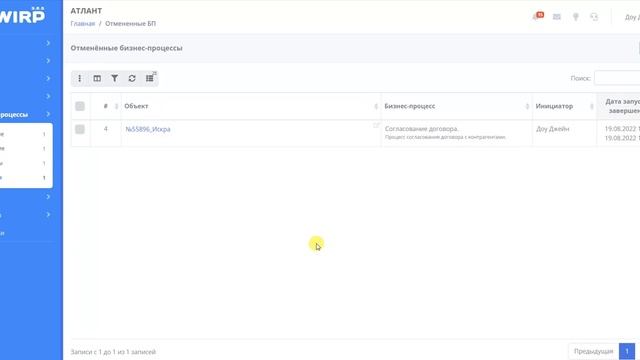The image size is (640, 360).
Task: Toggle the select-all checkbox in table header
Action: (80, 106)
